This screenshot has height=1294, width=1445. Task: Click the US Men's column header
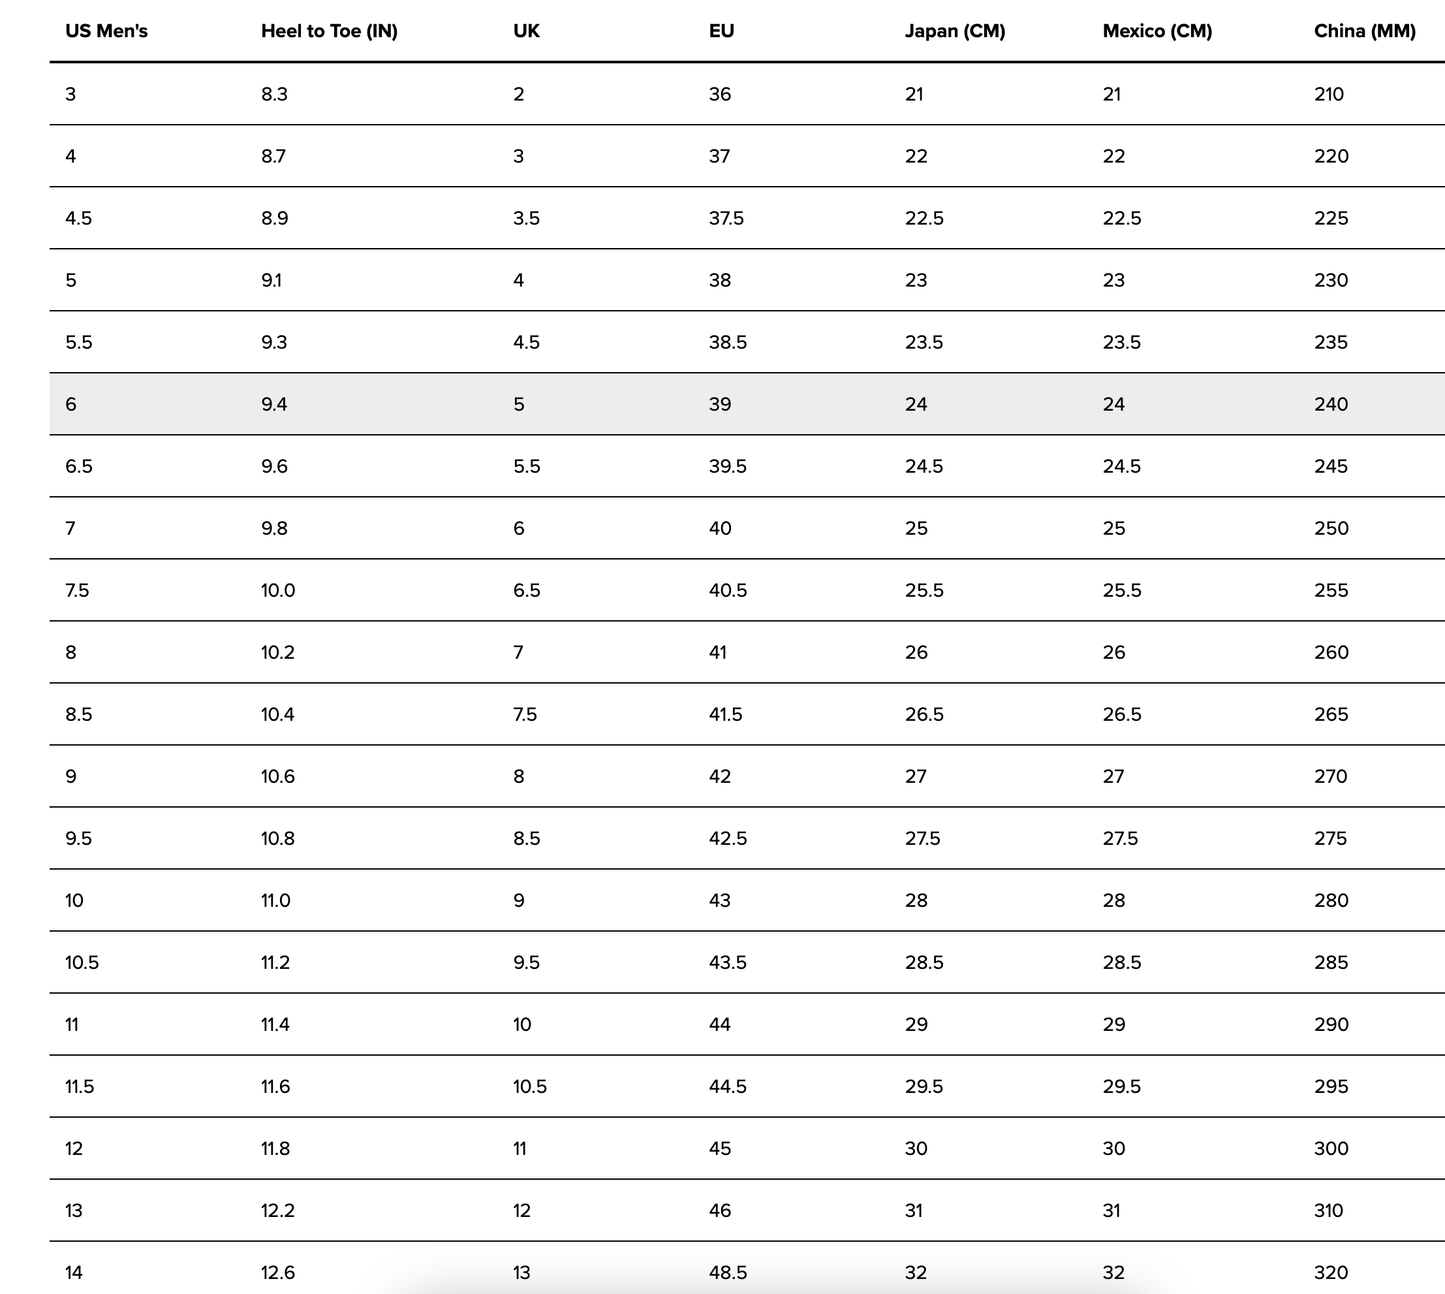(106, 31)
